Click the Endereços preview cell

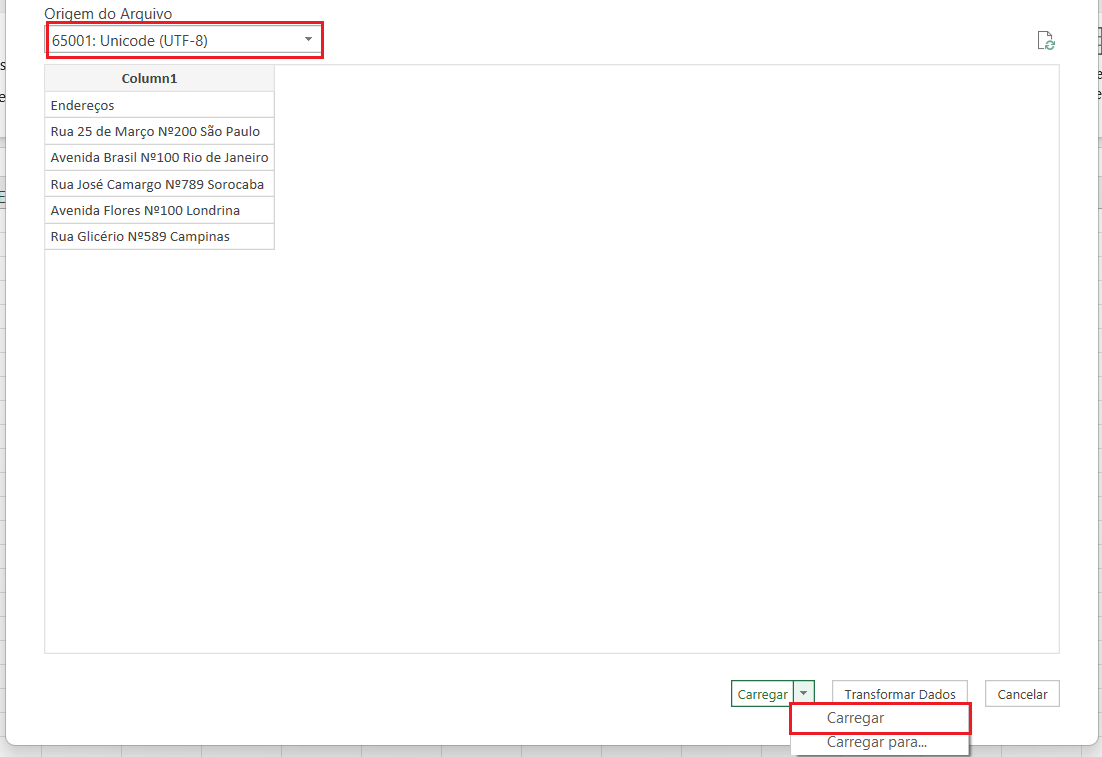(x=159, y=105)
